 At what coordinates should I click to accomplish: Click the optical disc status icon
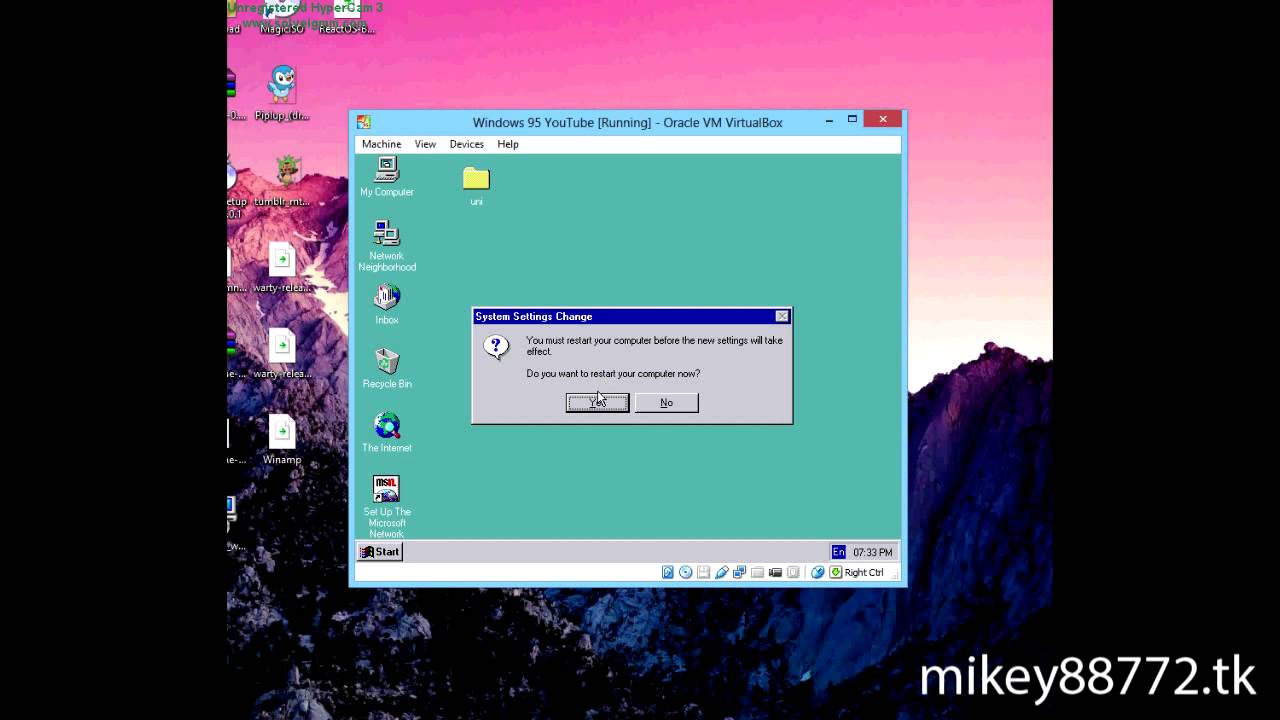tap(686, 572)
